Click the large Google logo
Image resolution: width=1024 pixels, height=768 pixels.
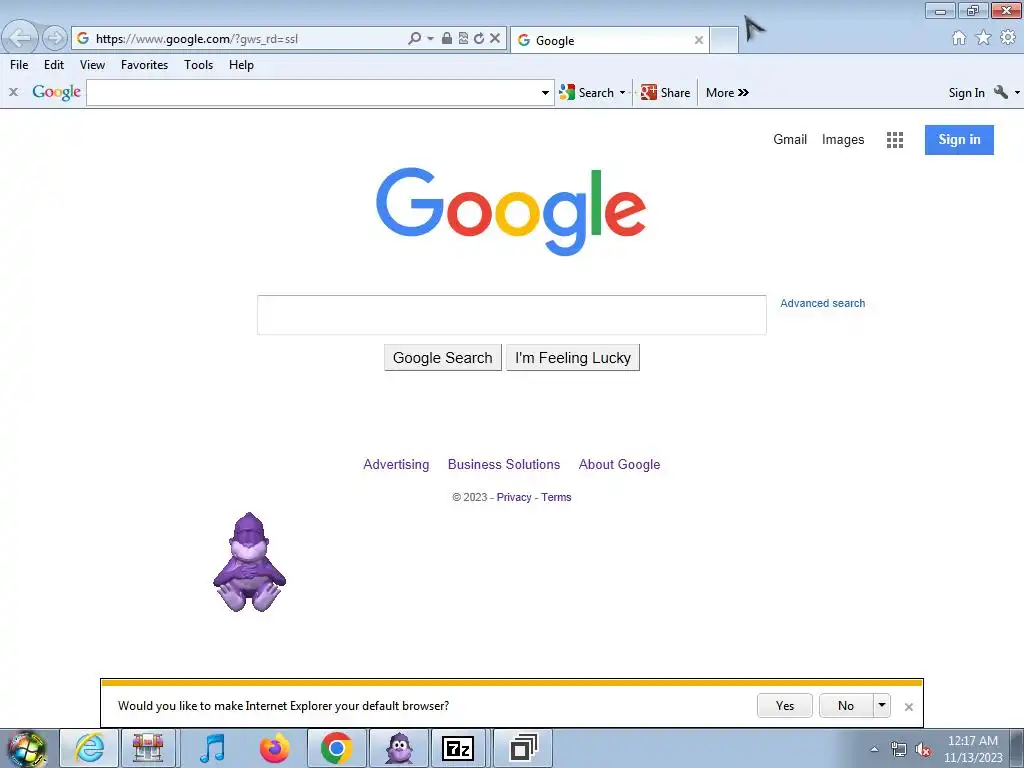pos(511,211)
